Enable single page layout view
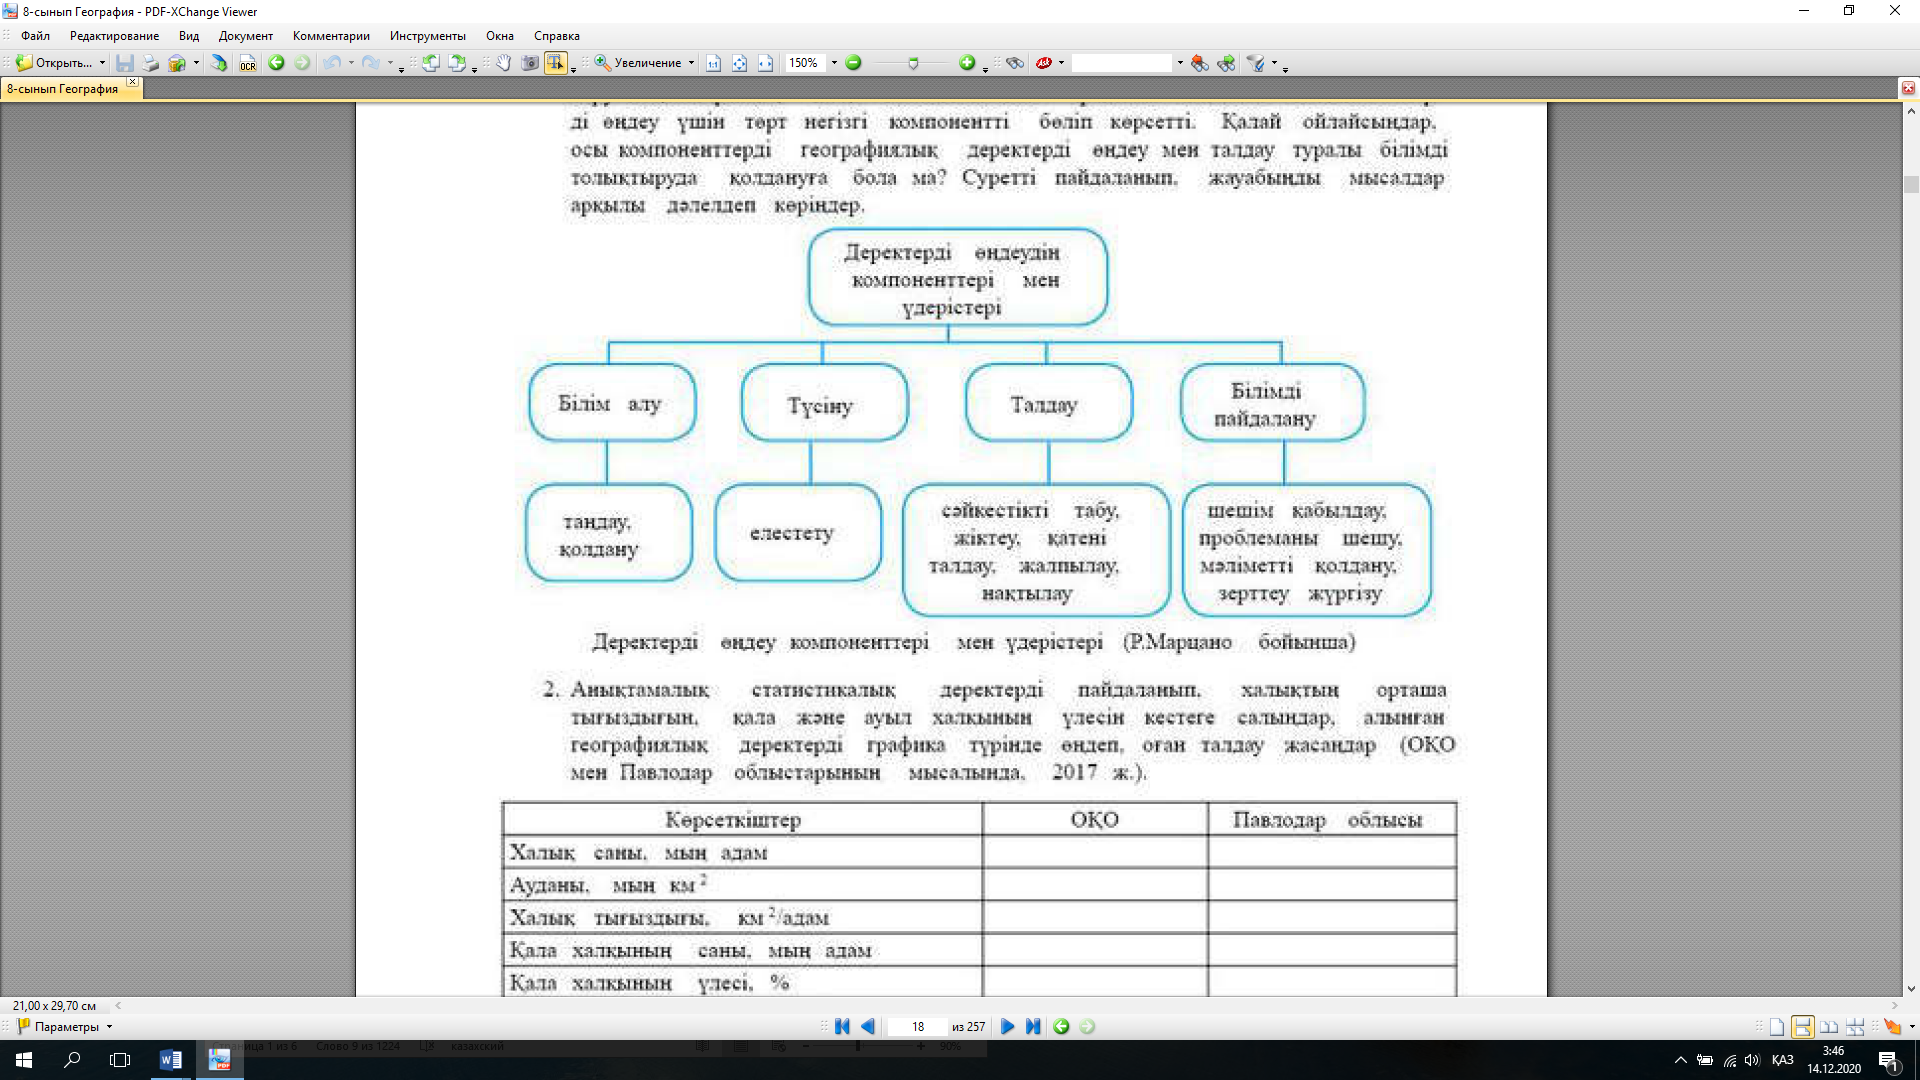1920x1080 pixels. point(1777,1027)
